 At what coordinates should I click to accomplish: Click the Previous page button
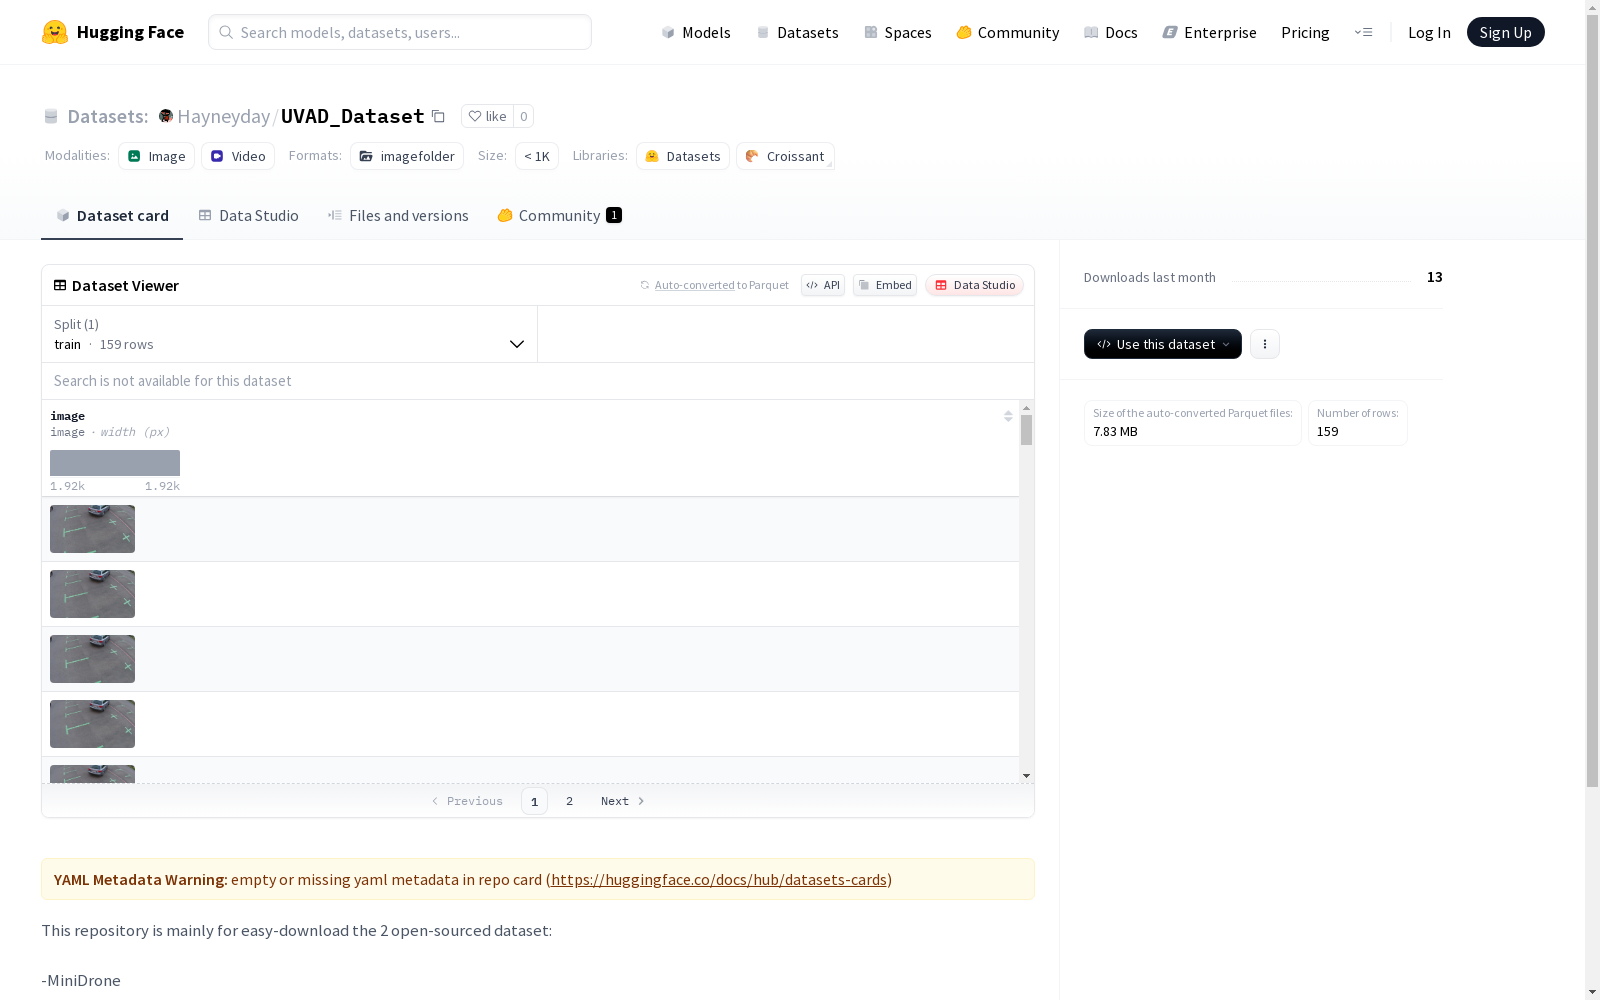tap(467, 801)
